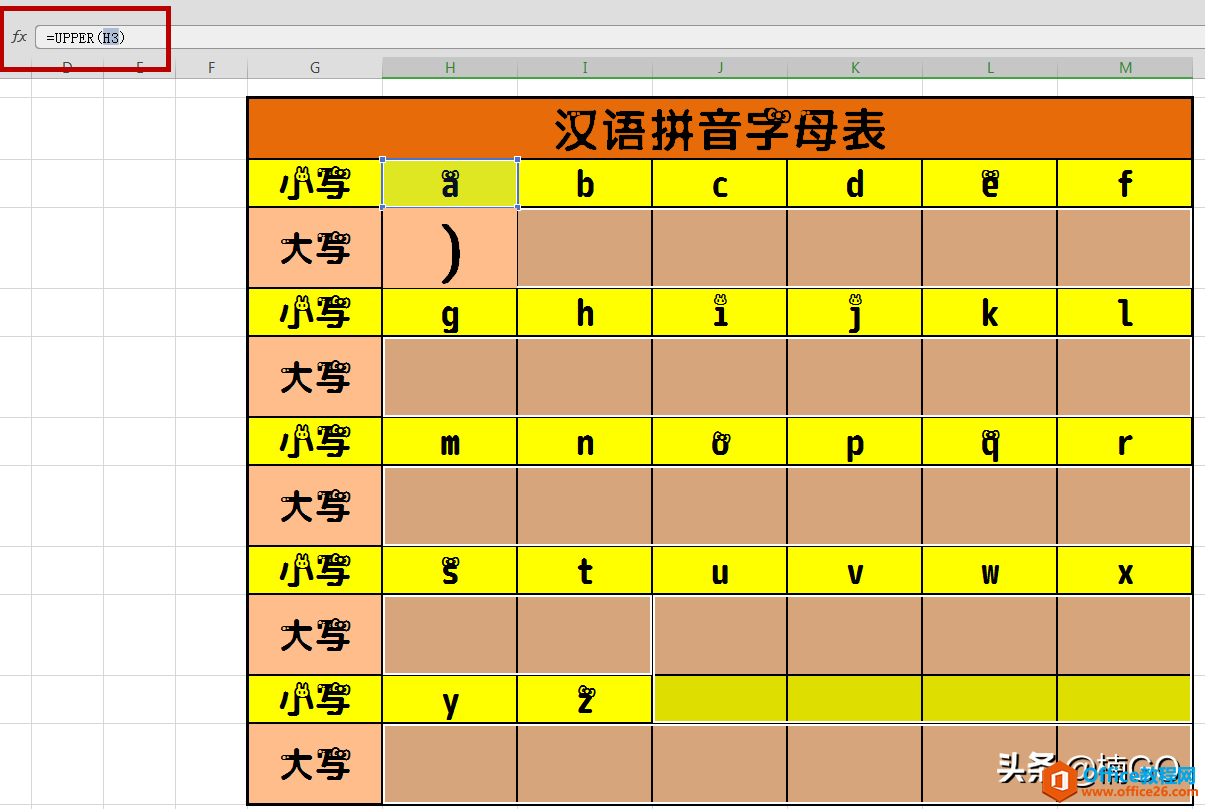Click the editing cell showing the ) character
The image size is (1205, 809).
click(450, 248)
